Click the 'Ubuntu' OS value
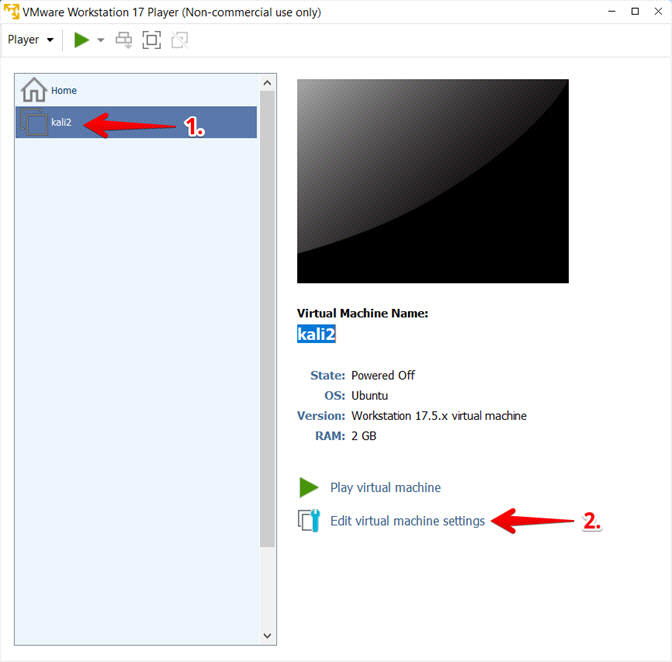This screenshot has height=662, width=672. click(369, 395)
